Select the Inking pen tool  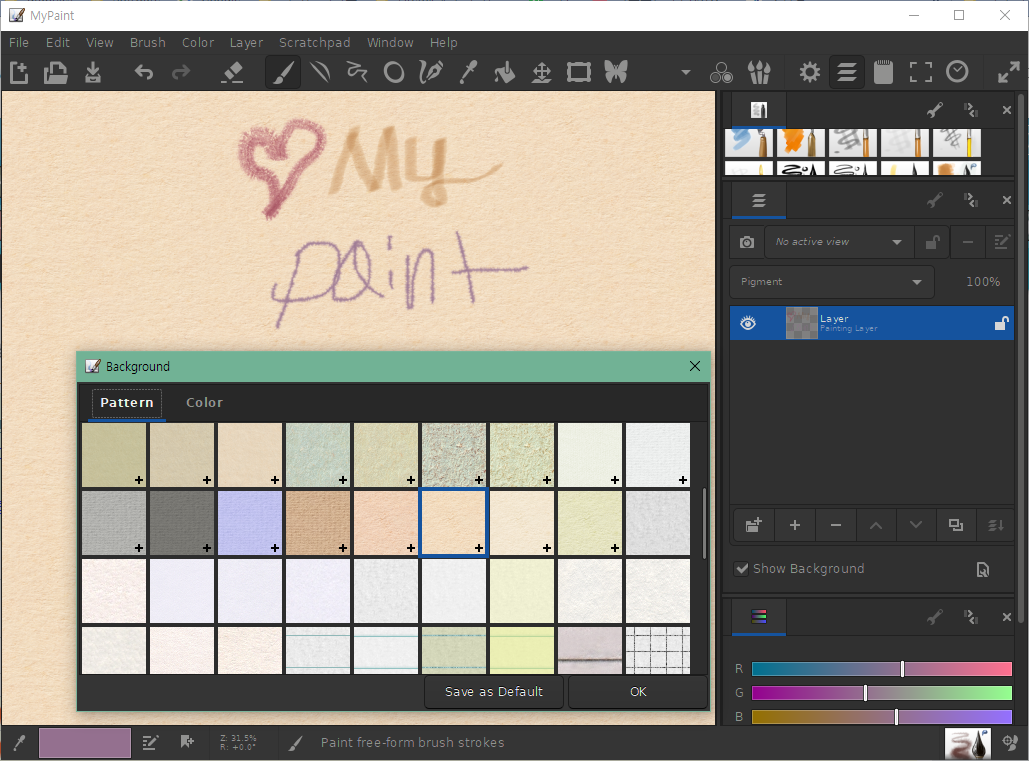click(430, 72)
